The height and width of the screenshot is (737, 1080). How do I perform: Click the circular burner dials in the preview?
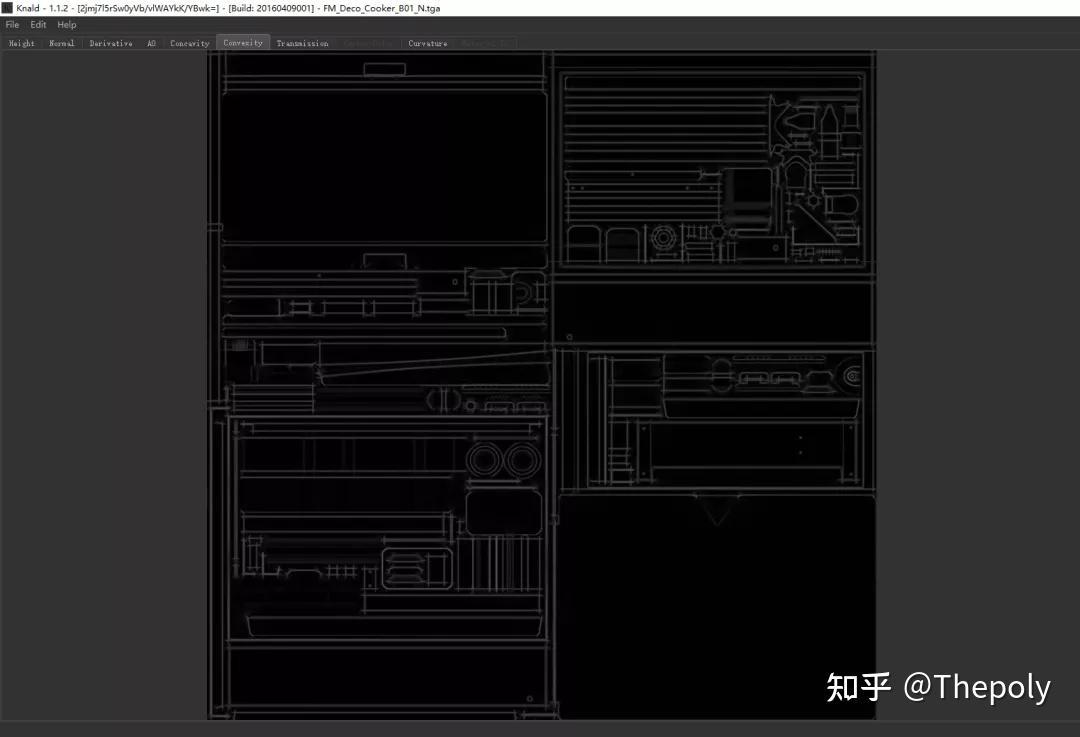point(505,460)
